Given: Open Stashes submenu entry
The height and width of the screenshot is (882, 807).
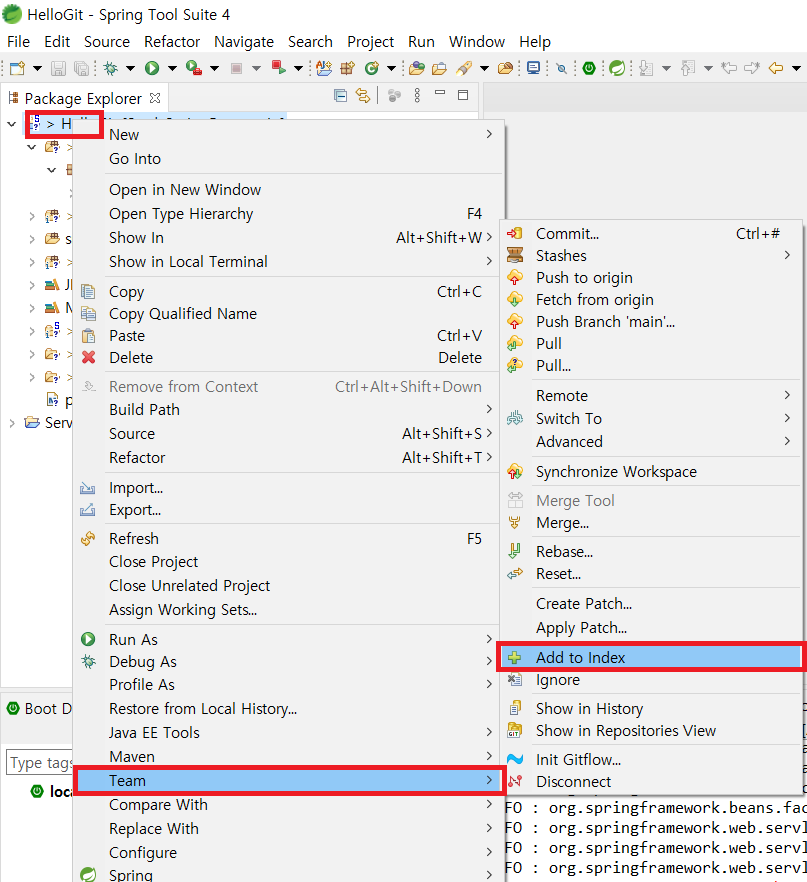Looking at the screenshot, I should coord(651,256).
